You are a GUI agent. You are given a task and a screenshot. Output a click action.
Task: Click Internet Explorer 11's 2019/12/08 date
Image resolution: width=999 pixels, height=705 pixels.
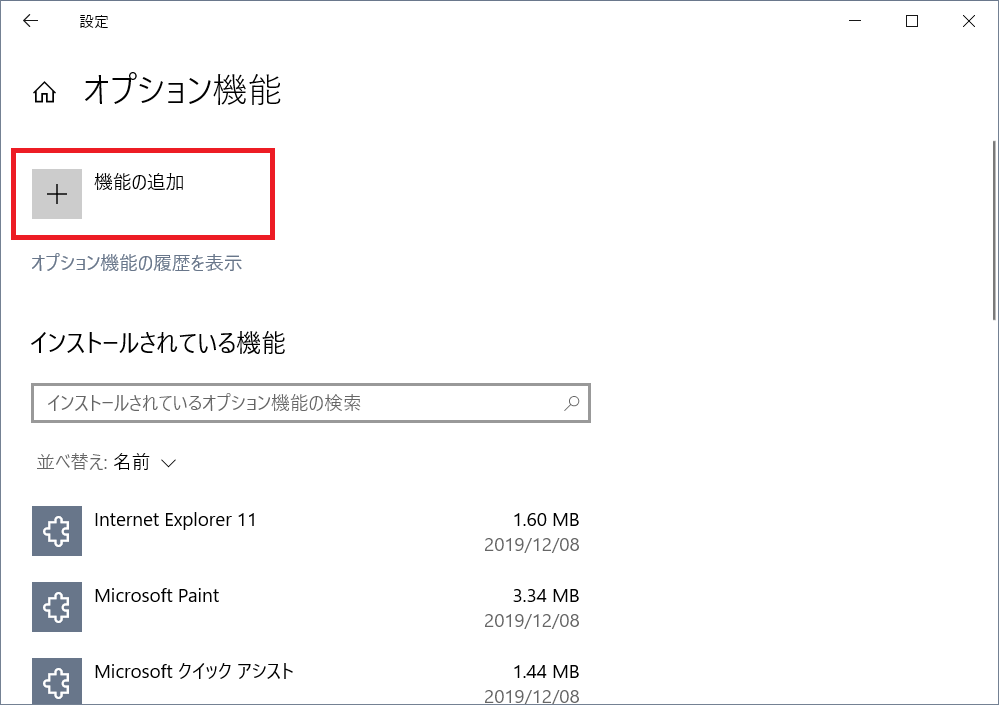[x=531, y=545]
